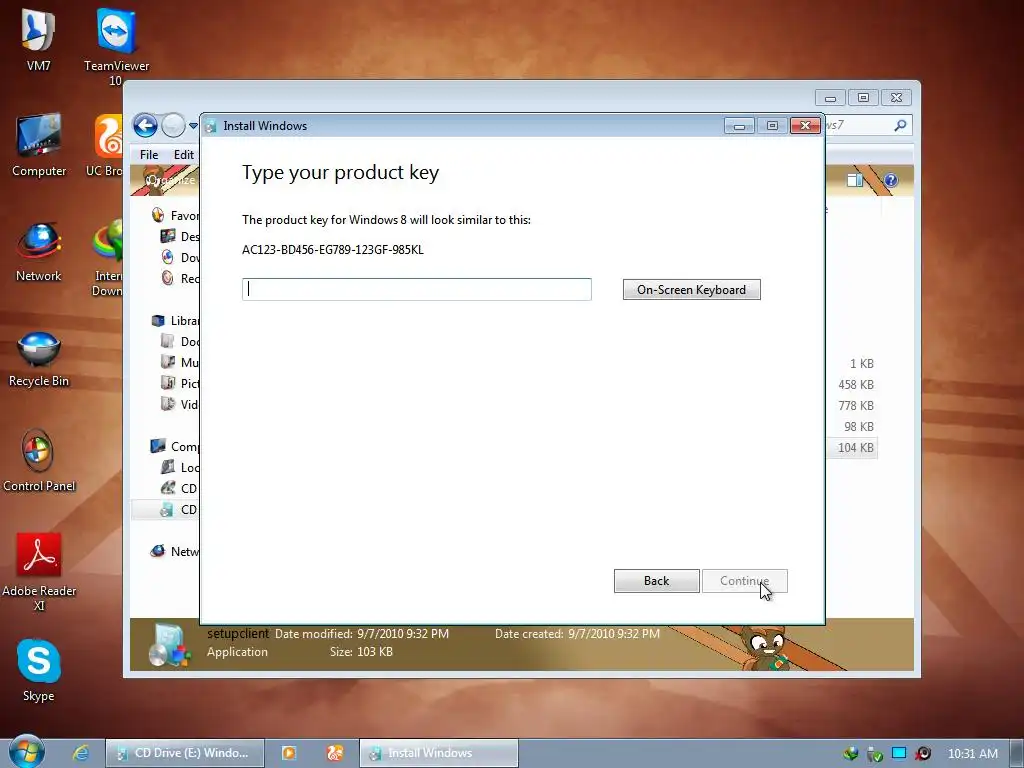Open the Edit menu in Explorer

pos(184,155)
